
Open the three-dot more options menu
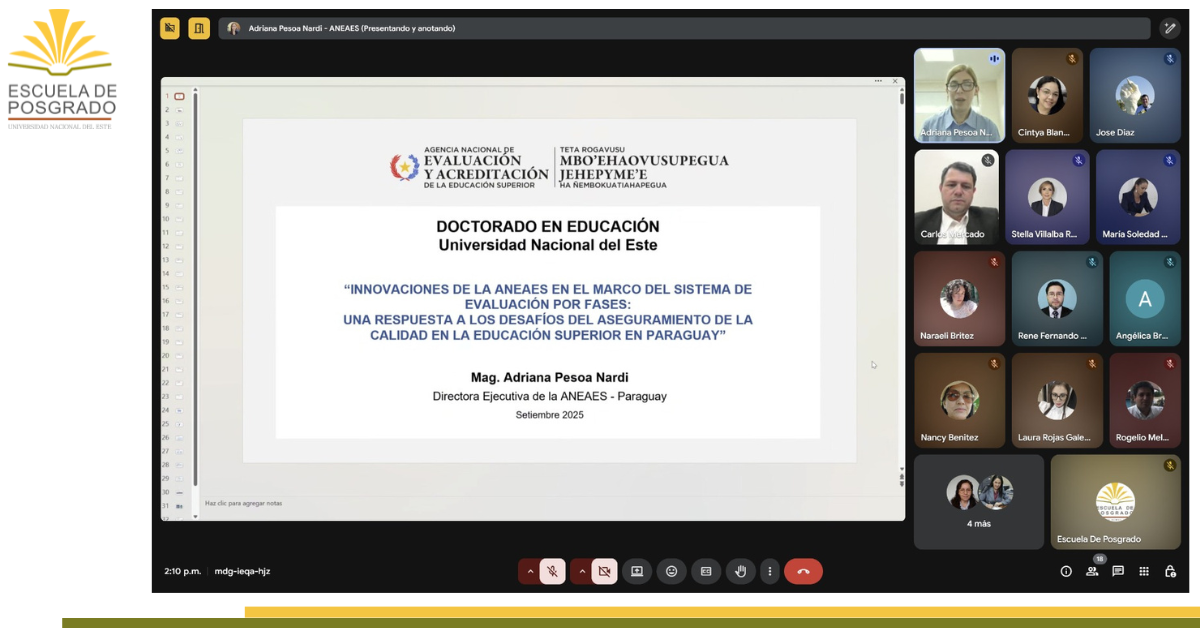(x=769, y=571)
